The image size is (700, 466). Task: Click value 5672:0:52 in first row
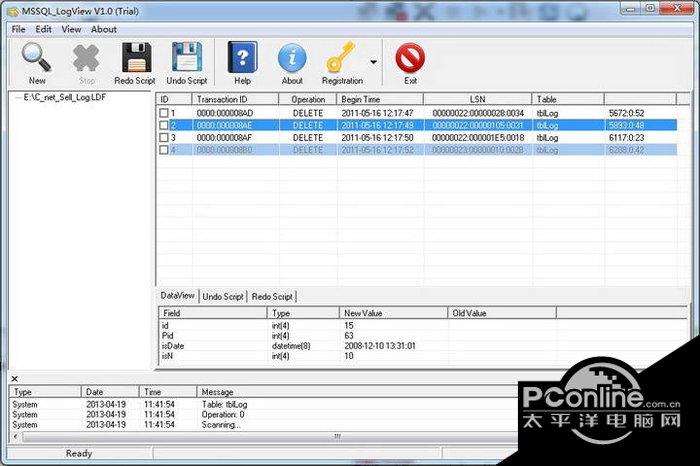(626, 113)
